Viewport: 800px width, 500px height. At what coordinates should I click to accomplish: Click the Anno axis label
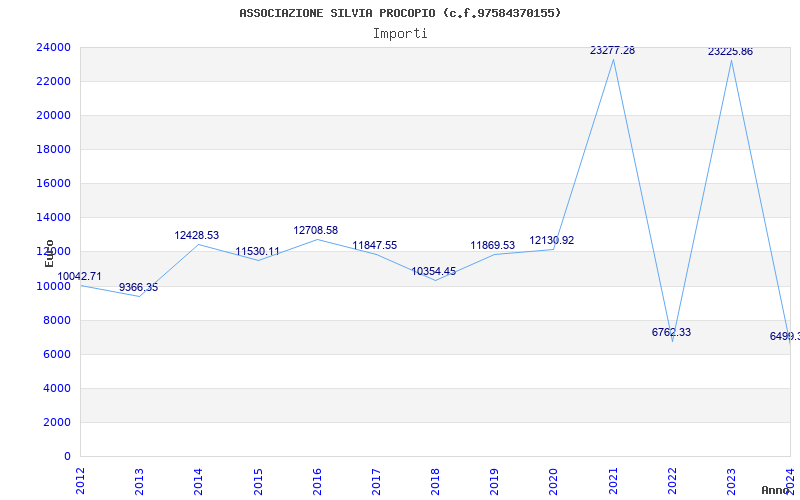[x=775, y=490]
